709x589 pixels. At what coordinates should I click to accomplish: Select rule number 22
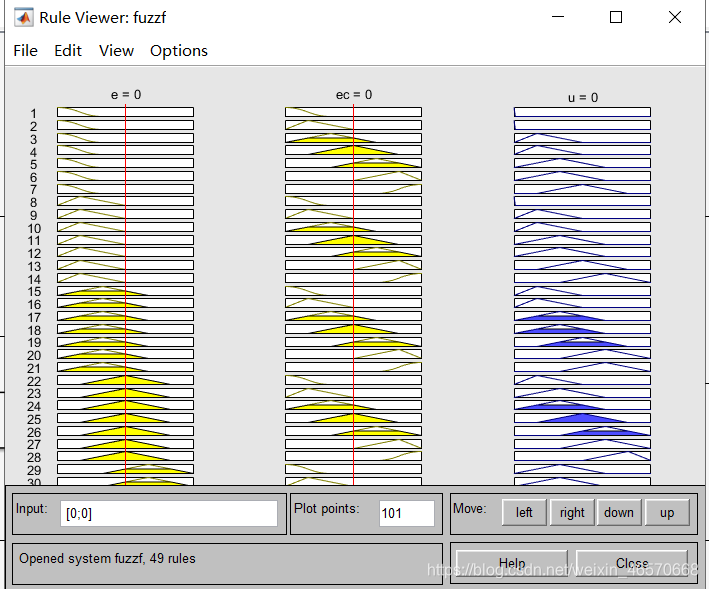[34, 382]
